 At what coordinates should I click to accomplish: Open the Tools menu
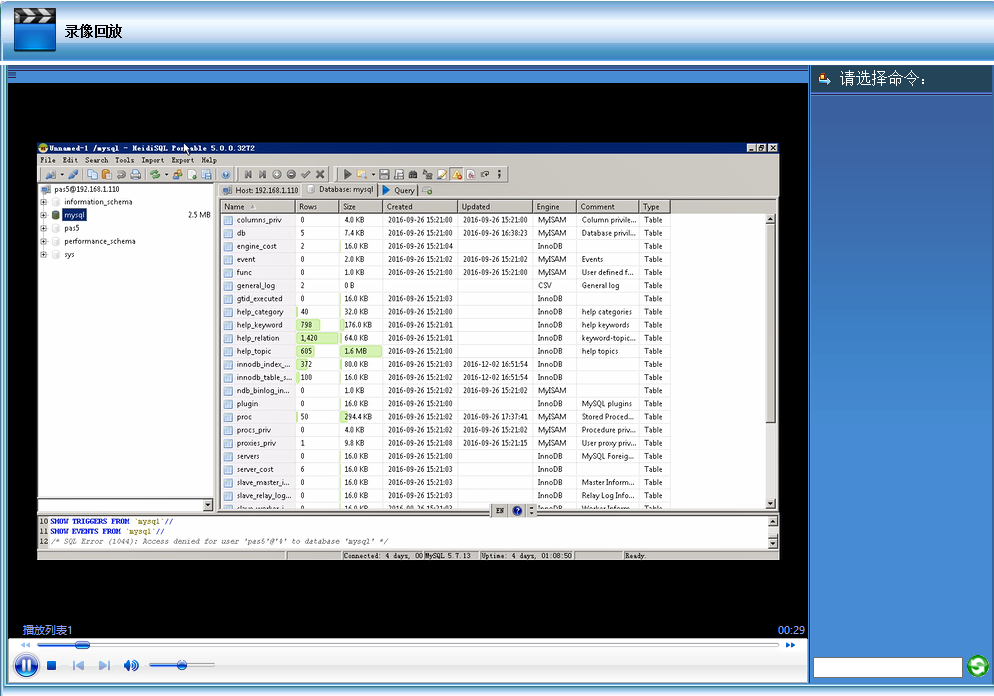coord(124,160)
